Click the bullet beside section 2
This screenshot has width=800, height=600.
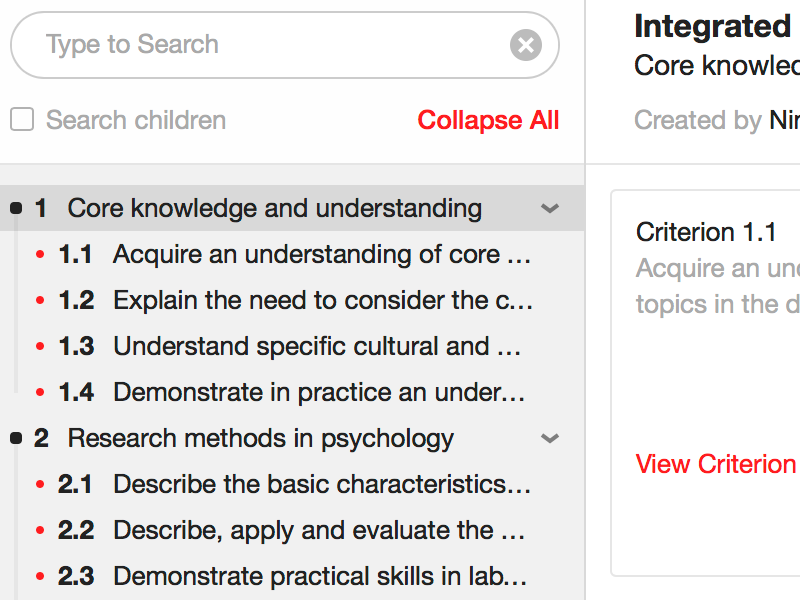coord(16,438)
